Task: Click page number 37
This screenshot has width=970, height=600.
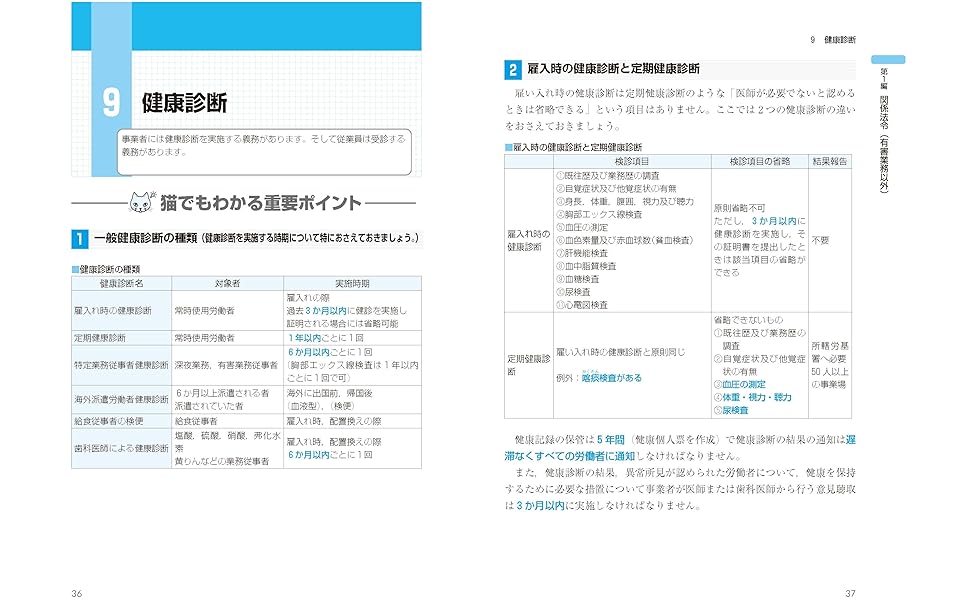Action: pyautogui.click(x=850, y=593)
